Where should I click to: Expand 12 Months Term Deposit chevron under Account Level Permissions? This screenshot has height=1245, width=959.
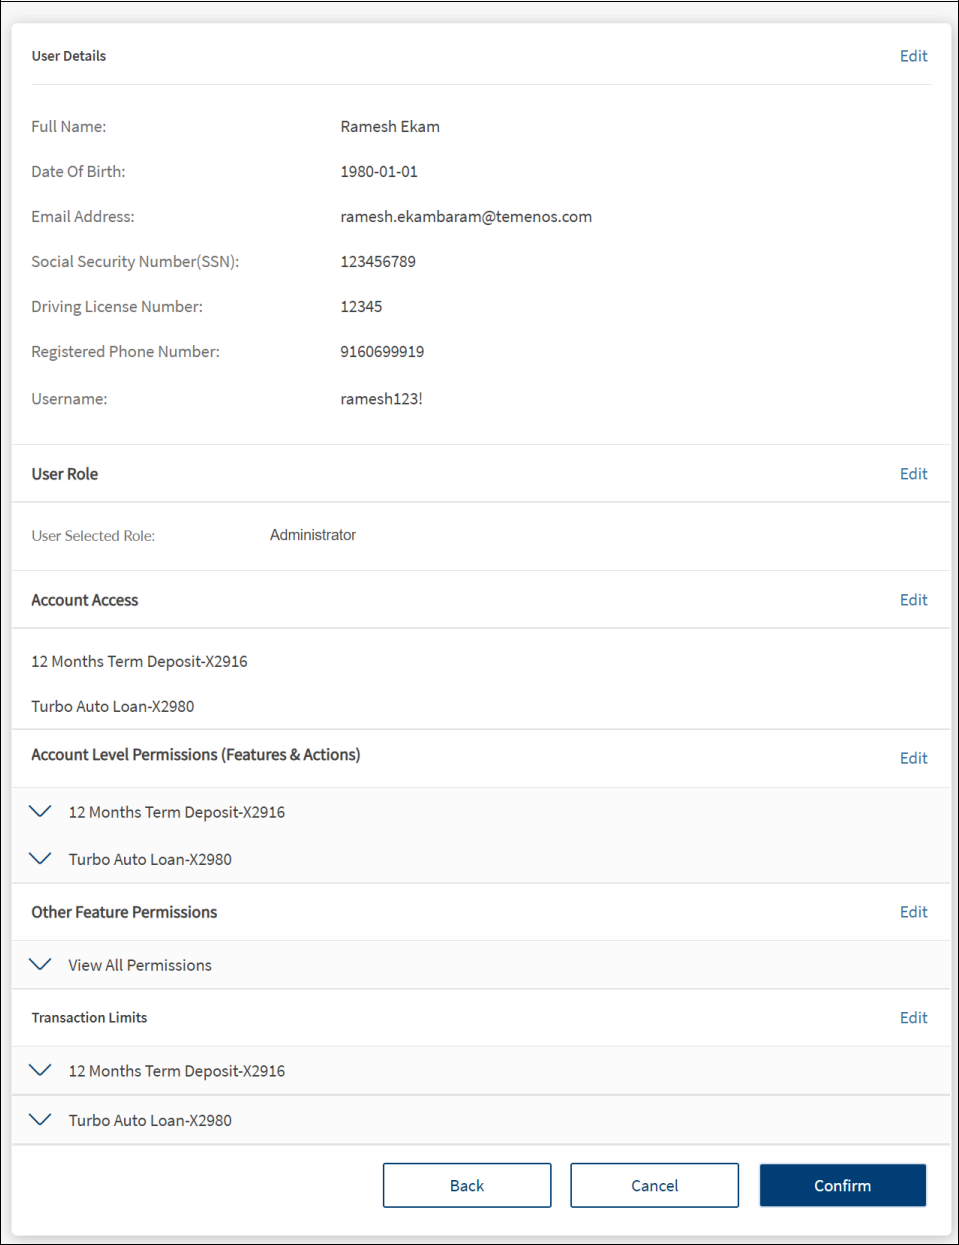coord(40,811)
